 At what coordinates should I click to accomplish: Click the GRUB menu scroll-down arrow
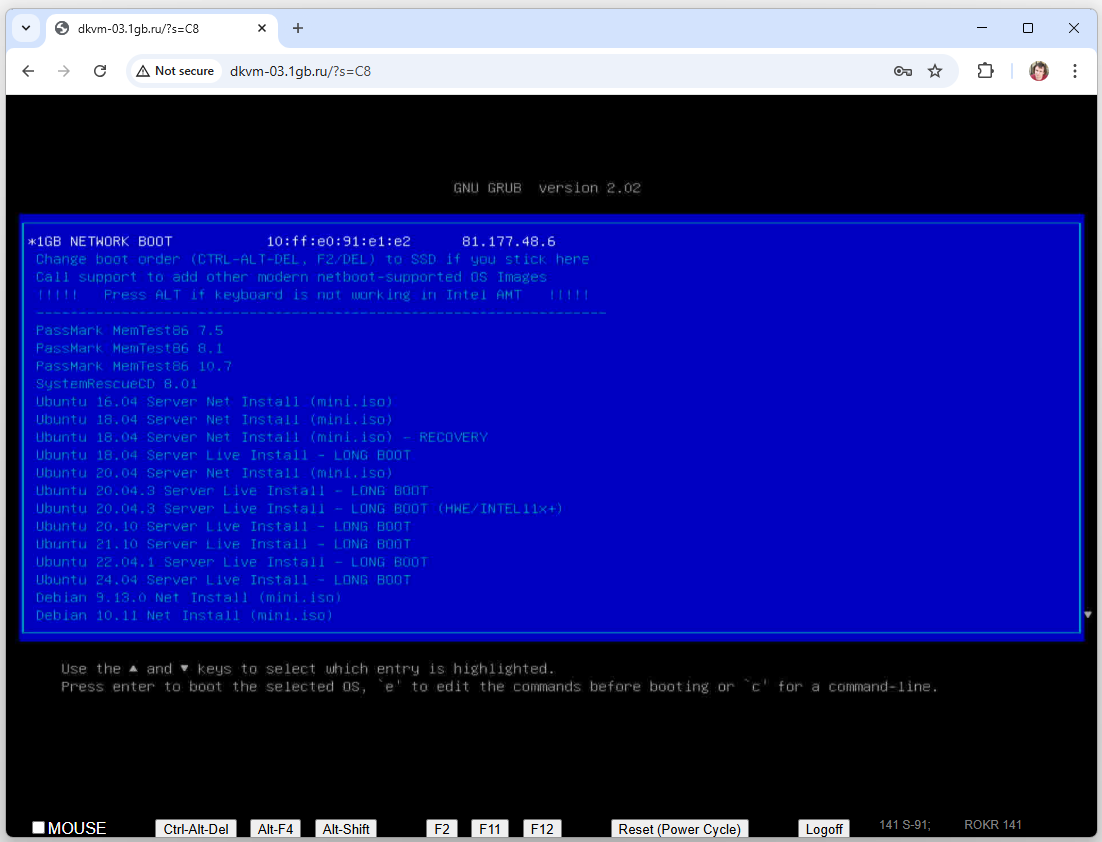point(1088,614)
